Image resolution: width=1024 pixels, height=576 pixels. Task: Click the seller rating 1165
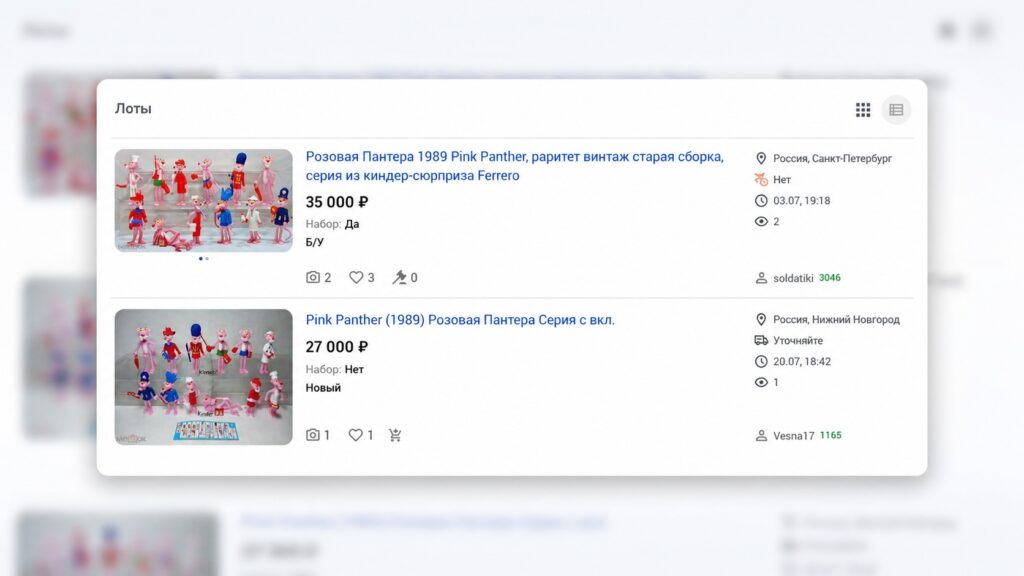click(830, 435)
